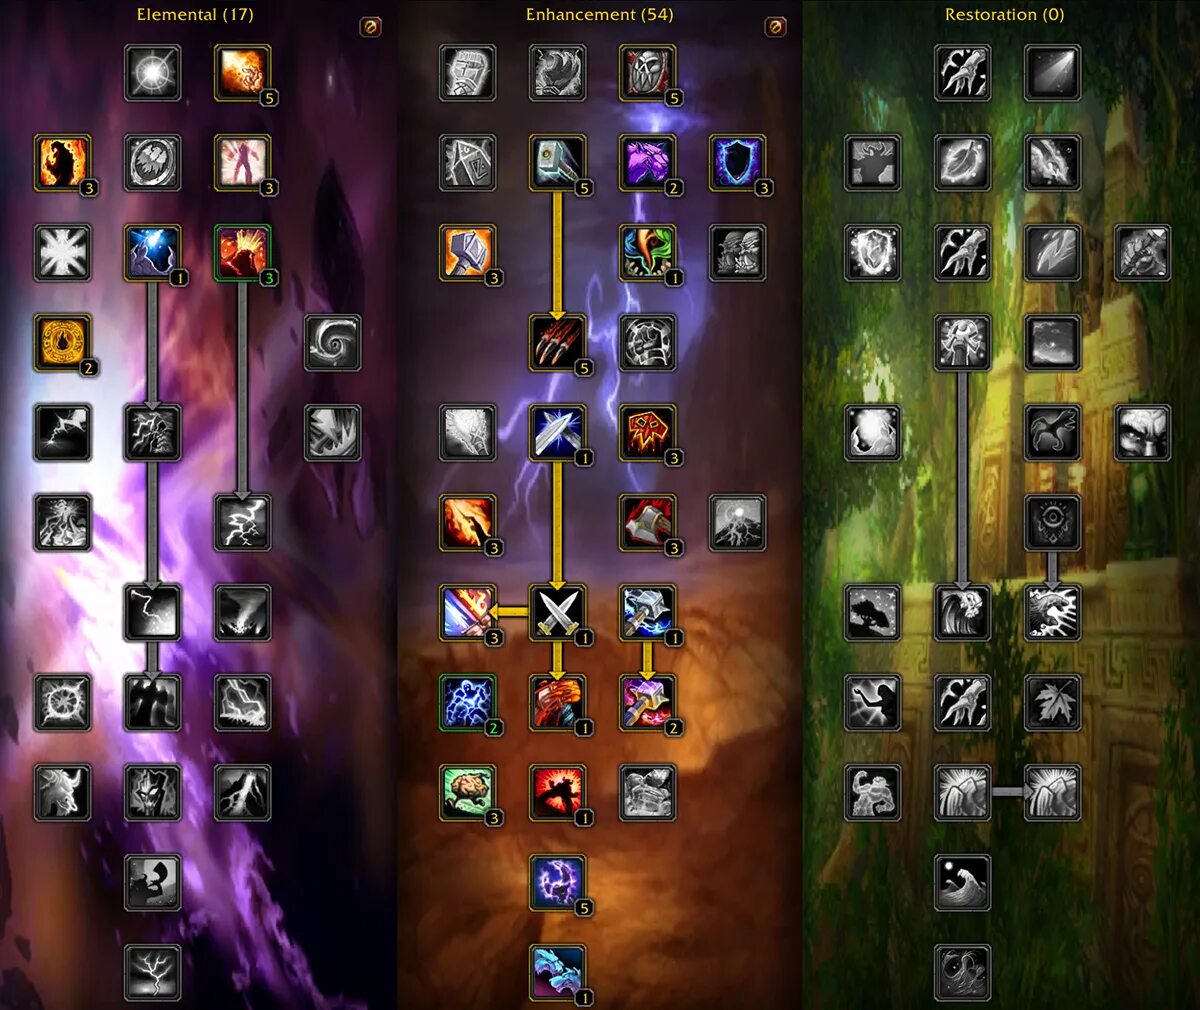Click Improved Reincarnation talent in Restoration
This screenshot has width=1200, height=1010.
[873, 163]
